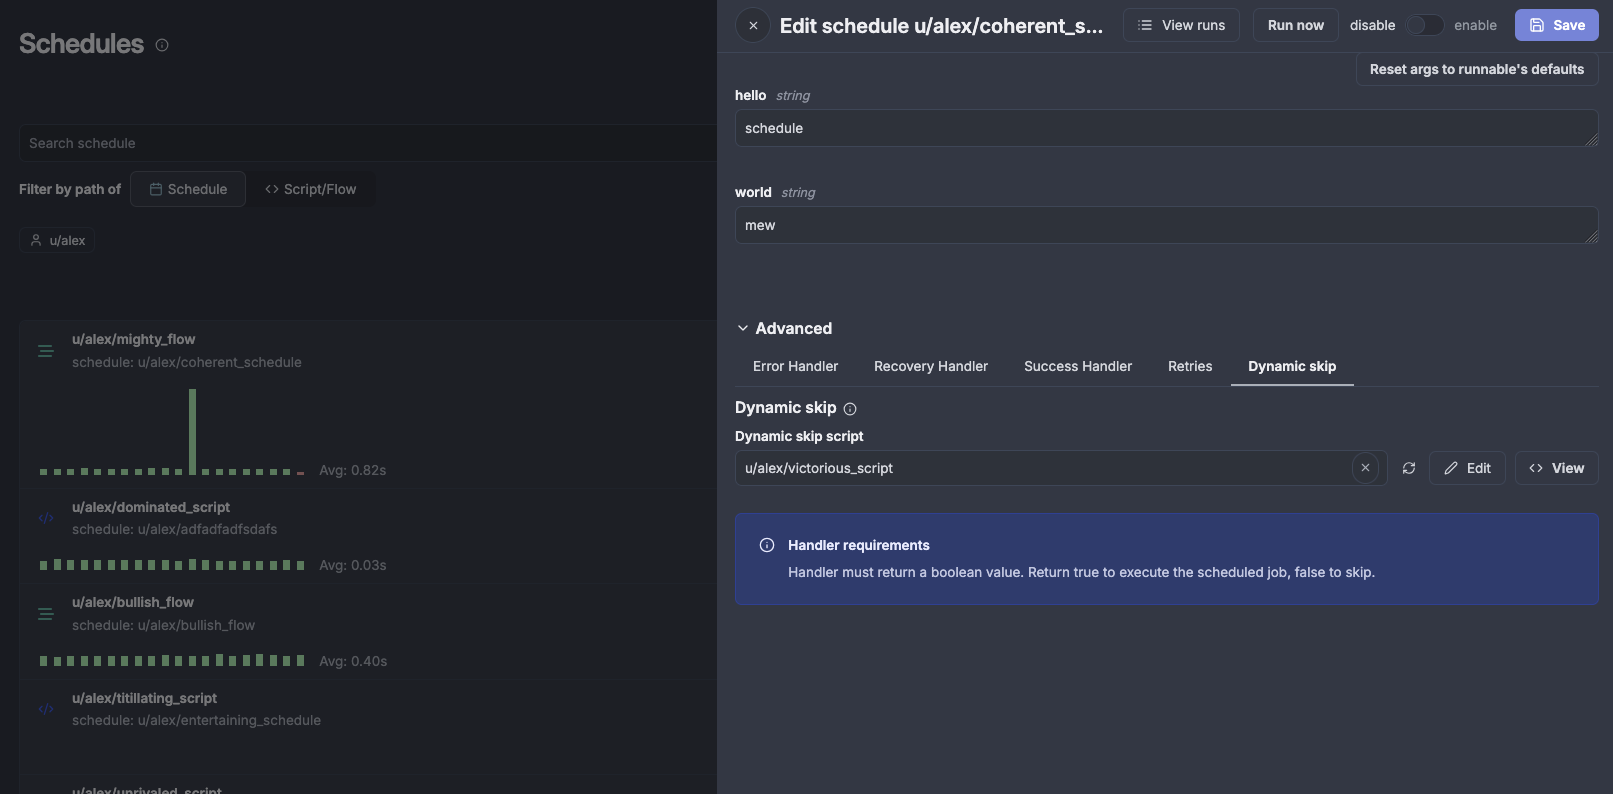
Task: Open the Retries tab
Action: coord(1189,366)
